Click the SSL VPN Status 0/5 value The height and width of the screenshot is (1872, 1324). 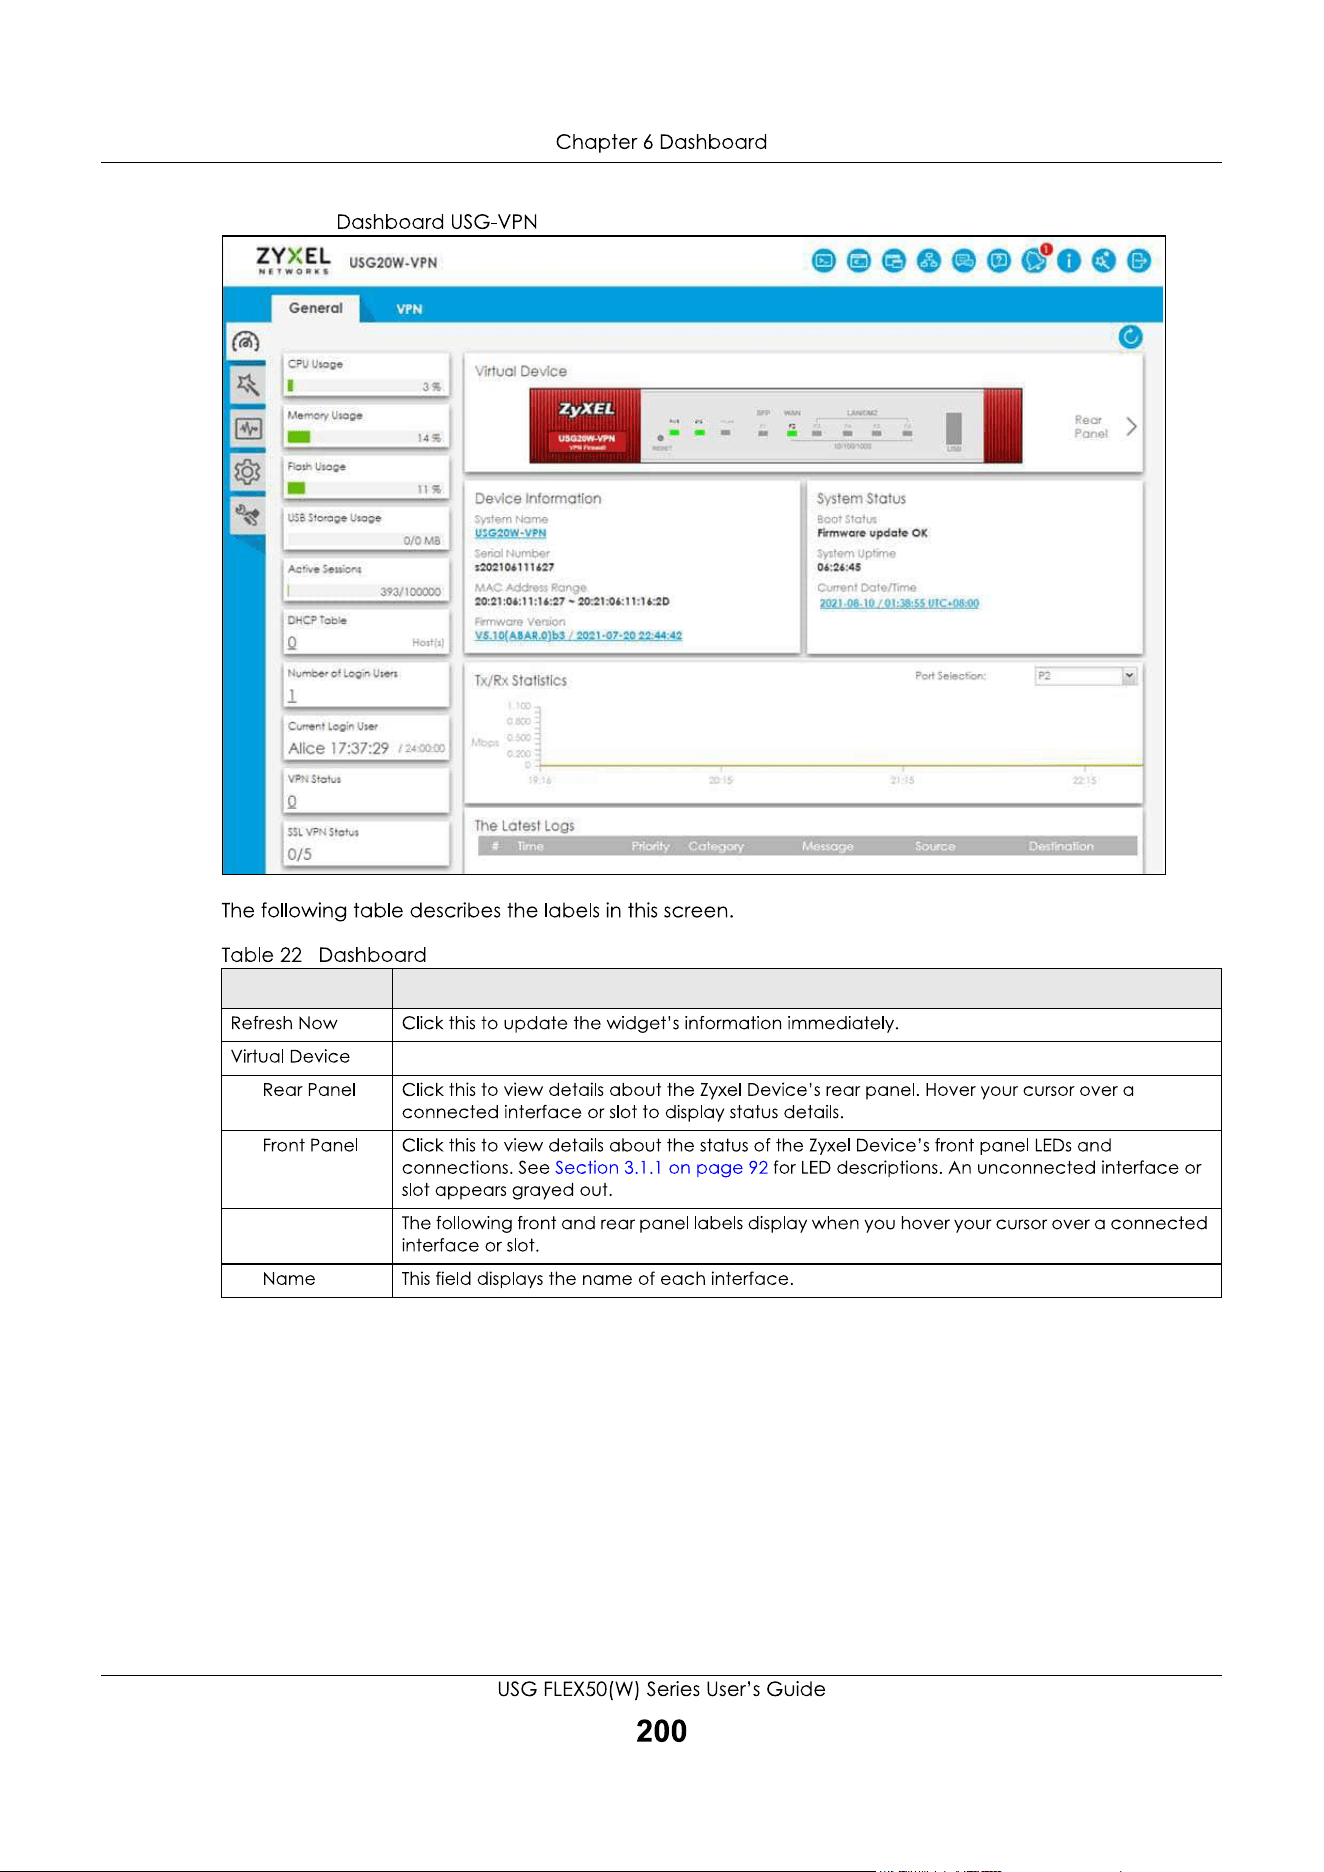tap(300, 855)
